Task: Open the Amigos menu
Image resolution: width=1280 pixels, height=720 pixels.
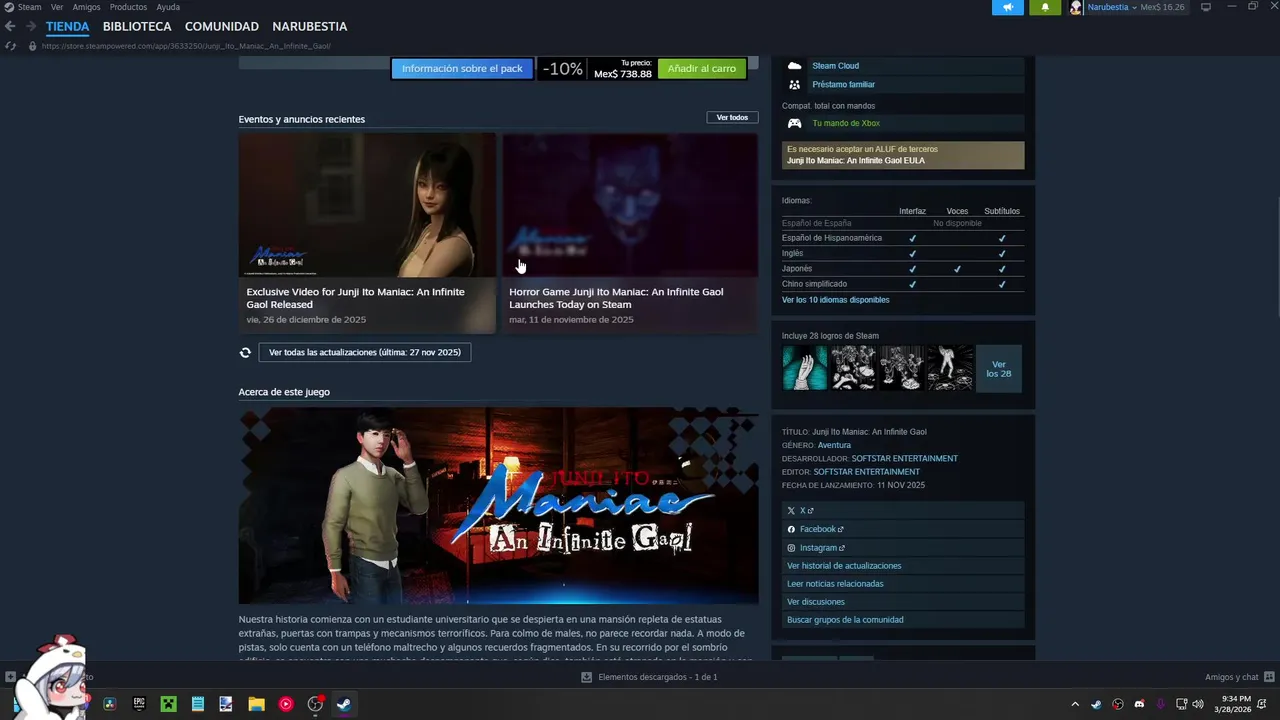Action: (x=86, y=7)
